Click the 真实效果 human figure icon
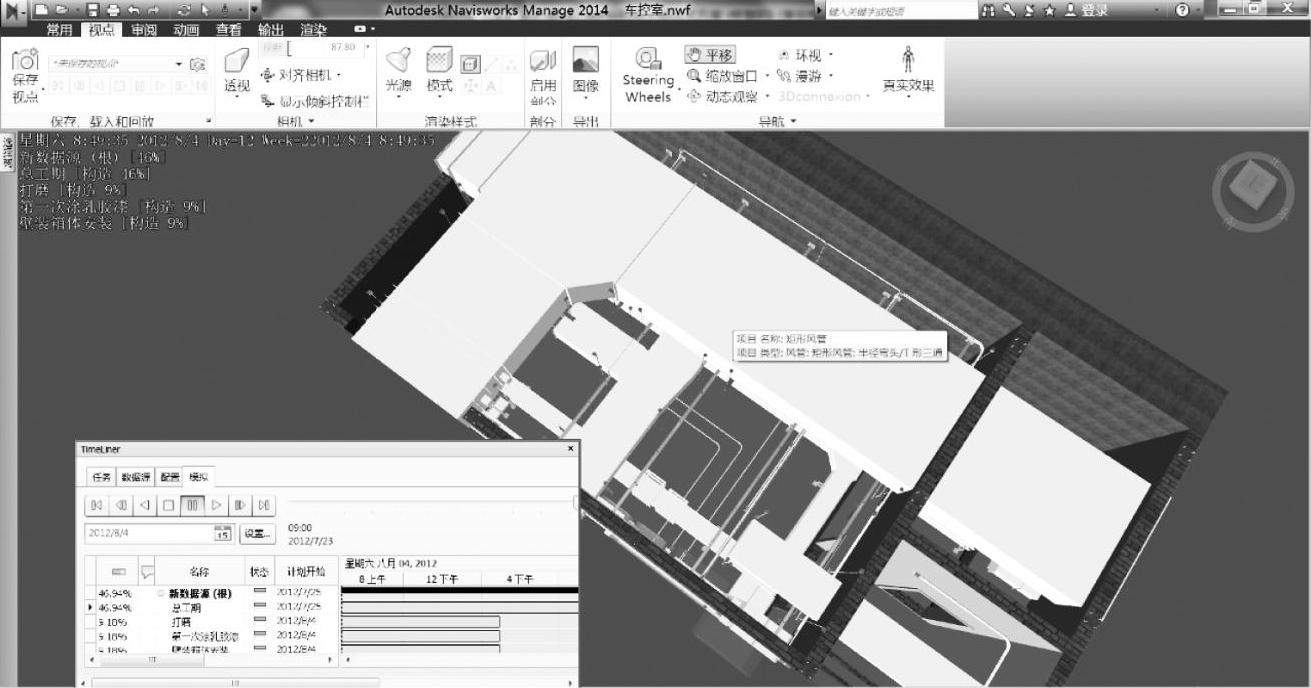Viewport: 1311px width, 688px height. (908, 58)
